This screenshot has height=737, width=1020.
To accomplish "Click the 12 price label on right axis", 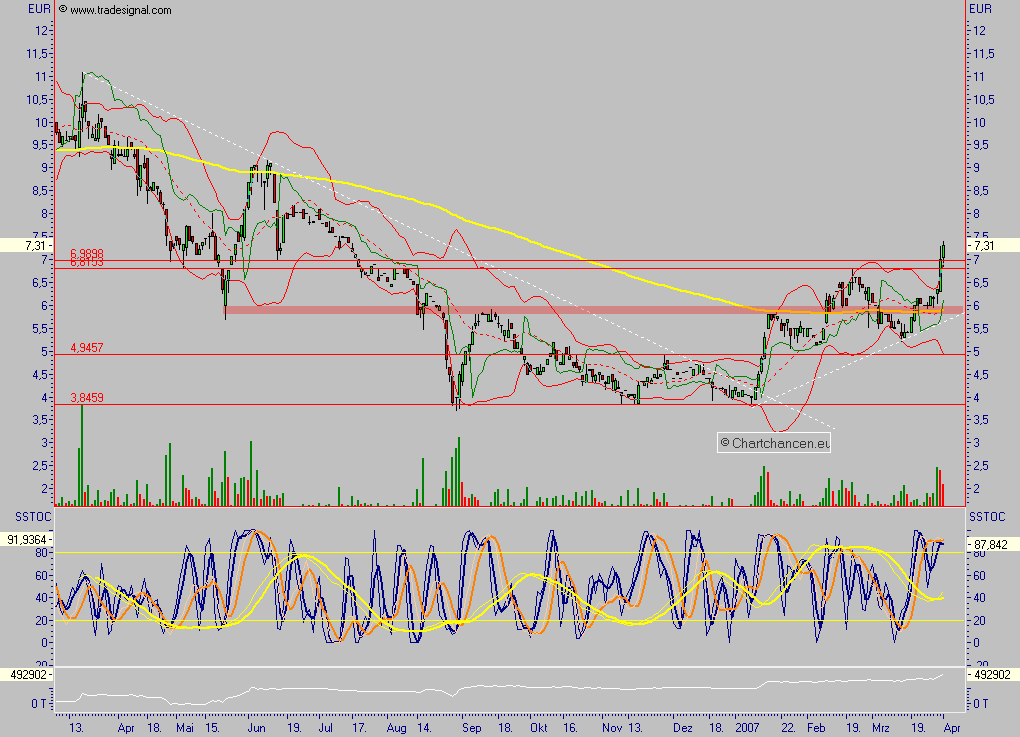I will (979, 31).
